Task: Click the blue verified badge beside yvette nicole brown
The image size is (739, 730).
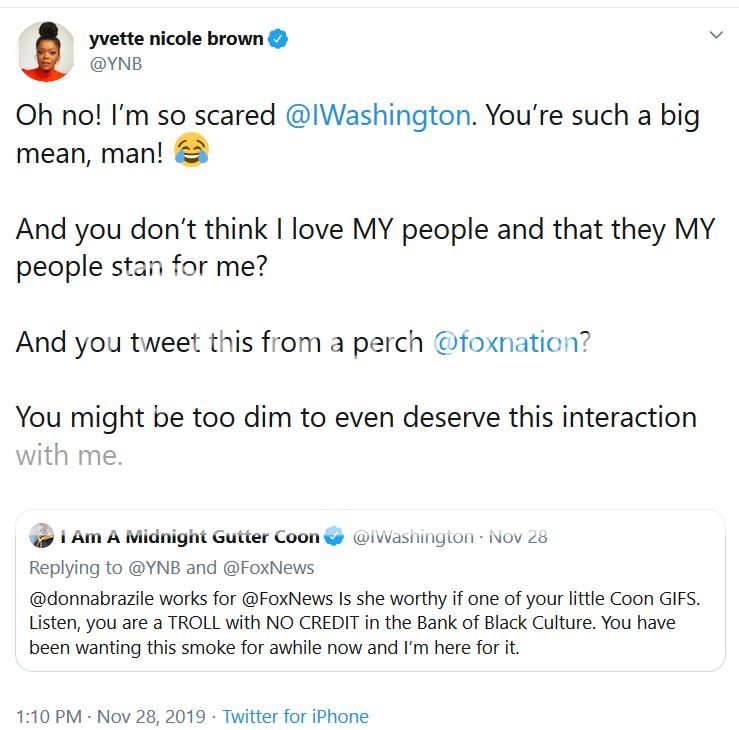Action: click(281, 40)
